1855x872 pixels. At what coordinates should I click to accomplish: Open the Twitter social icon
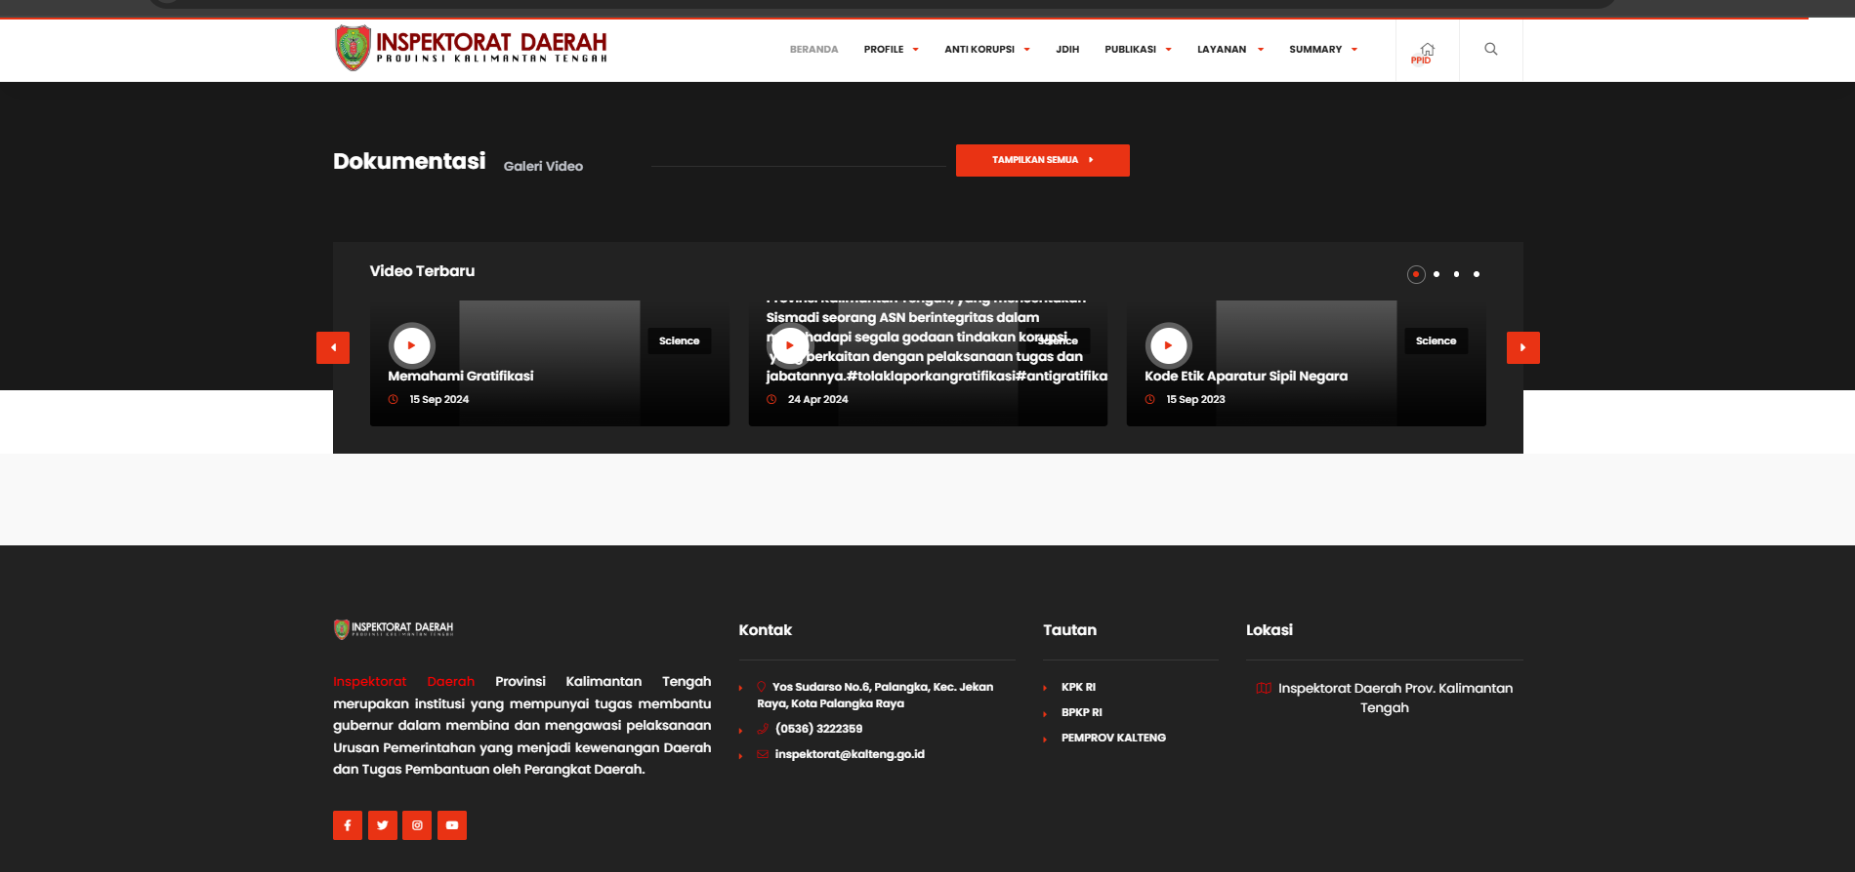click(x=382, y=825)
